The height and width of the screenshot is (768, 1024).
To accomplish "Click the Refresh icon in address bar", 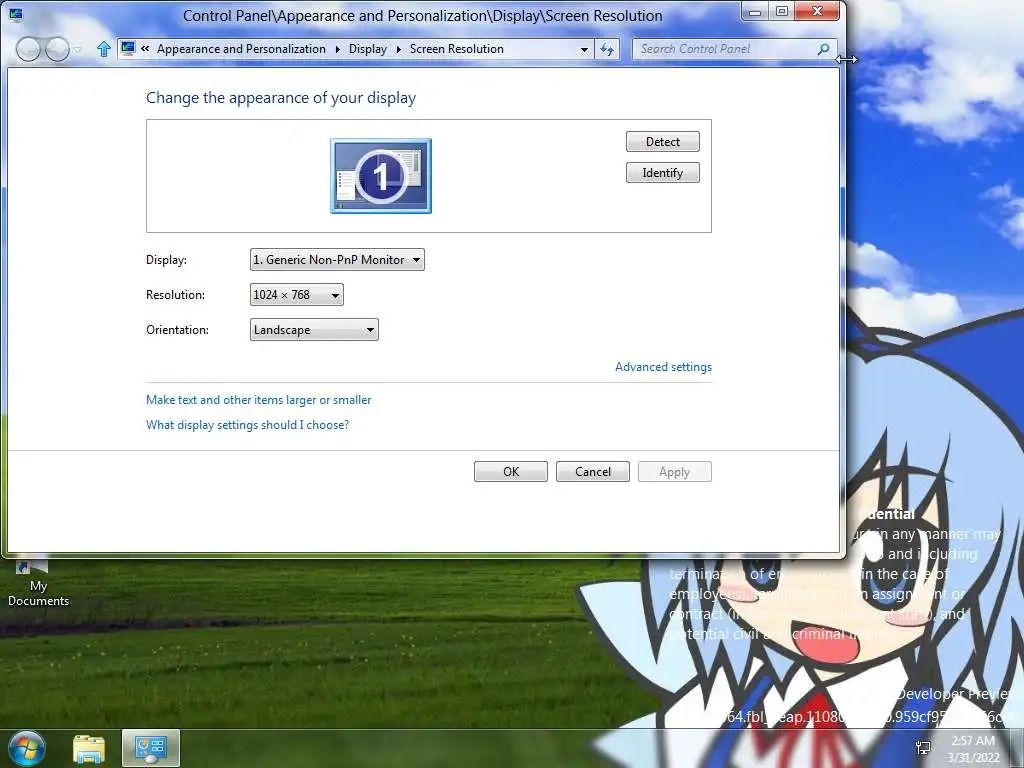I will (x=607, y=50).
